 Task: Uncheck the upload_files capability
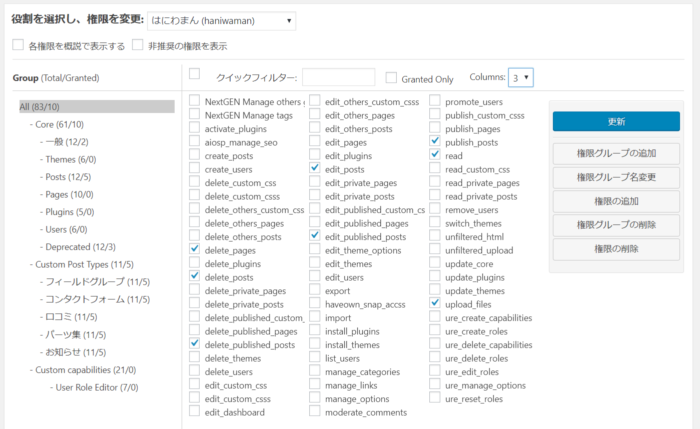tap(435, 303)
